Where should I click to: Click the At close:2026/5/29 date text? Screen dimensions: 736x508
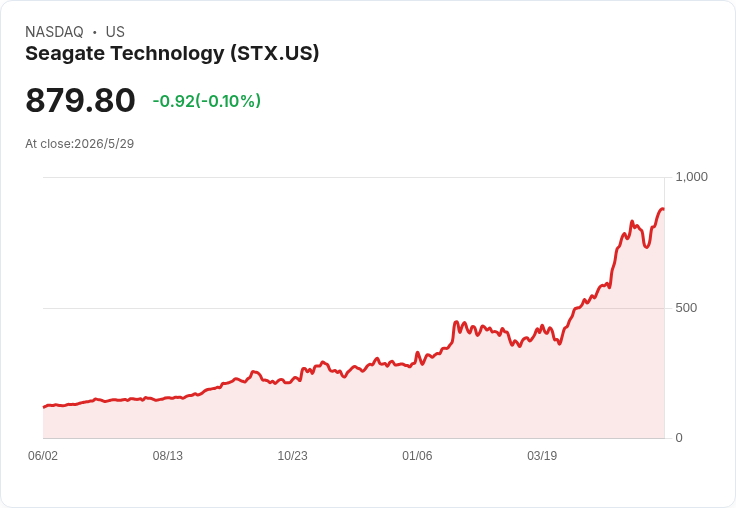pyautogui.click(x=79, y=144)
